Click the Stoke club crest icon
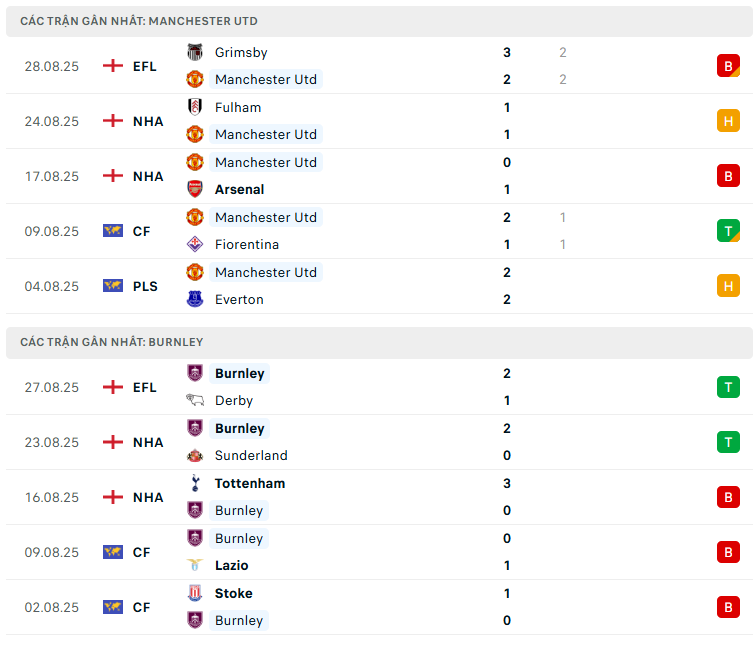Screen dimensions: 756x645 (x=195, y=593)
